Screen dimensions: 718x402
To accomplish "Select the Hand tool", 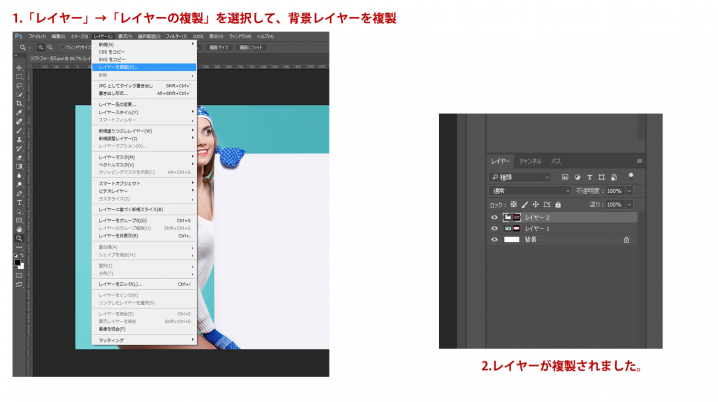I will (x=19, y=229).
